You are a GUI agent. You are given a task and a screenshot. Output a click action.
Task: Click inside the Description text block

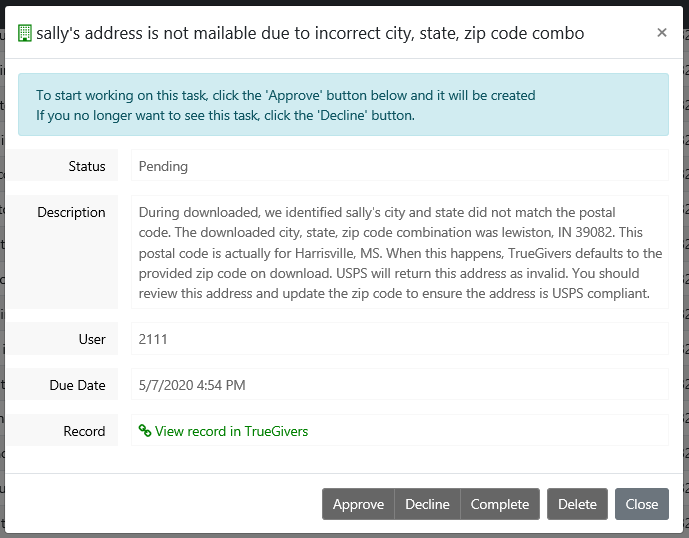398,252
